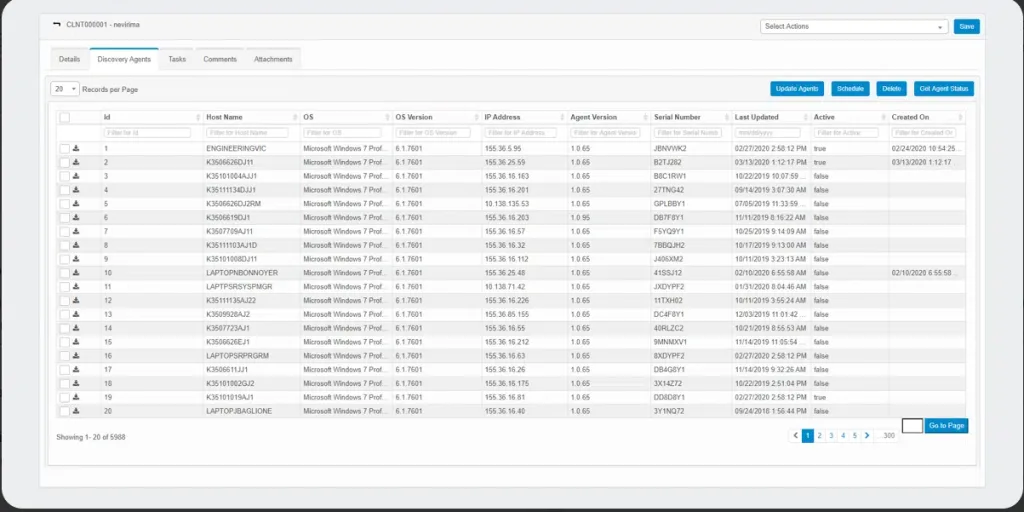
Task: Click download icon for row K3507709AJ11
Action: click(76, 231)
